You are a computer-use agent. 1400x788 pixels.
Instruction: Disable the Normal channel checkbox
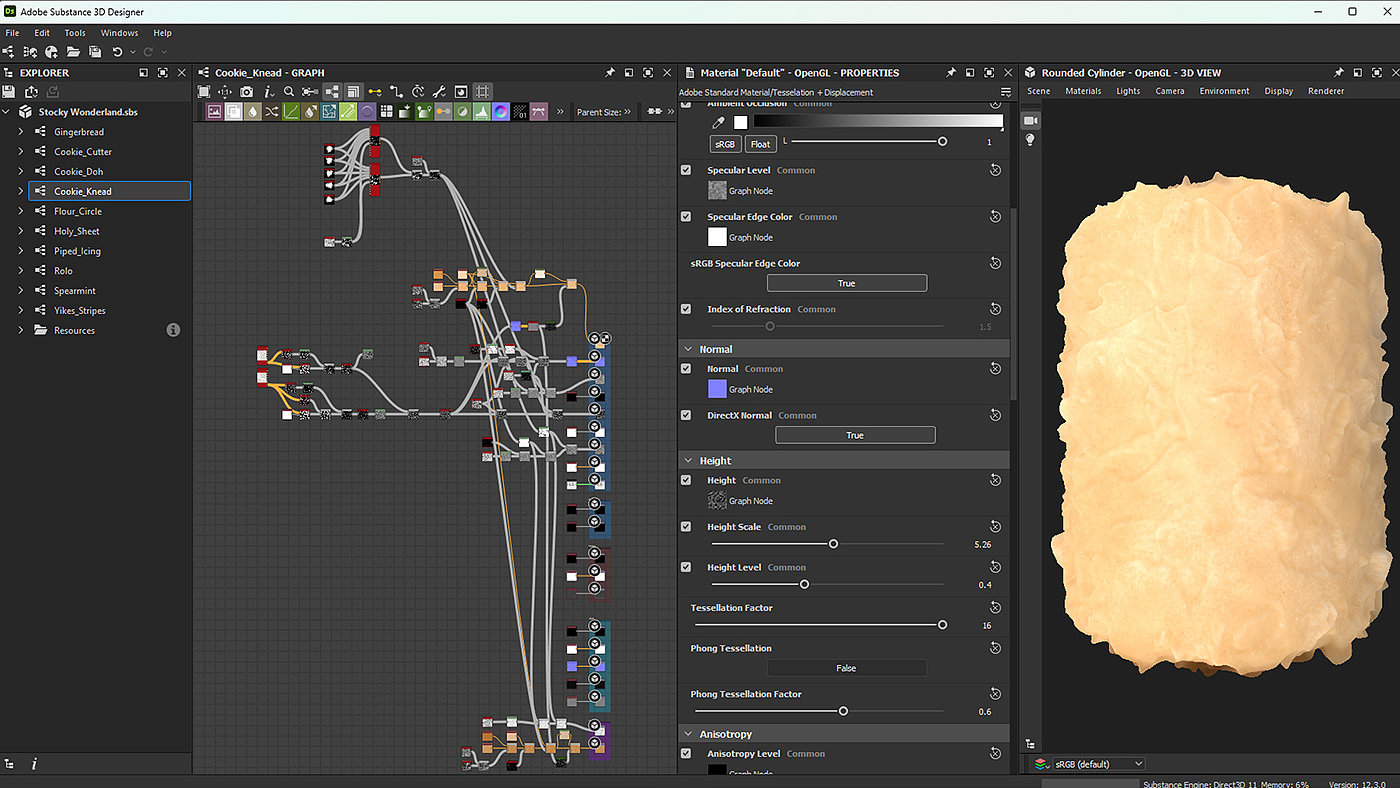[686, 369]
